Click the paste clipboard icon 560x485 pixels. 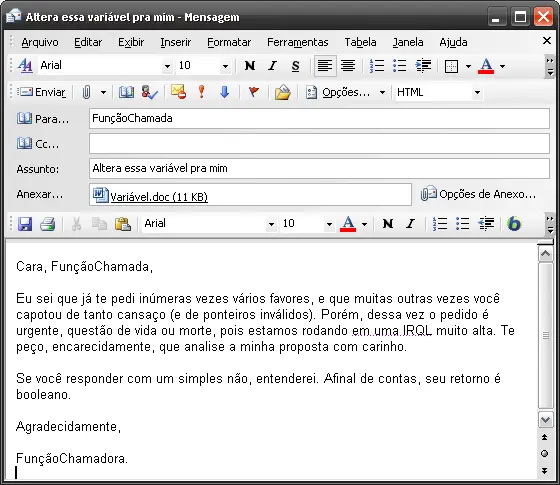tap(122, 224)
